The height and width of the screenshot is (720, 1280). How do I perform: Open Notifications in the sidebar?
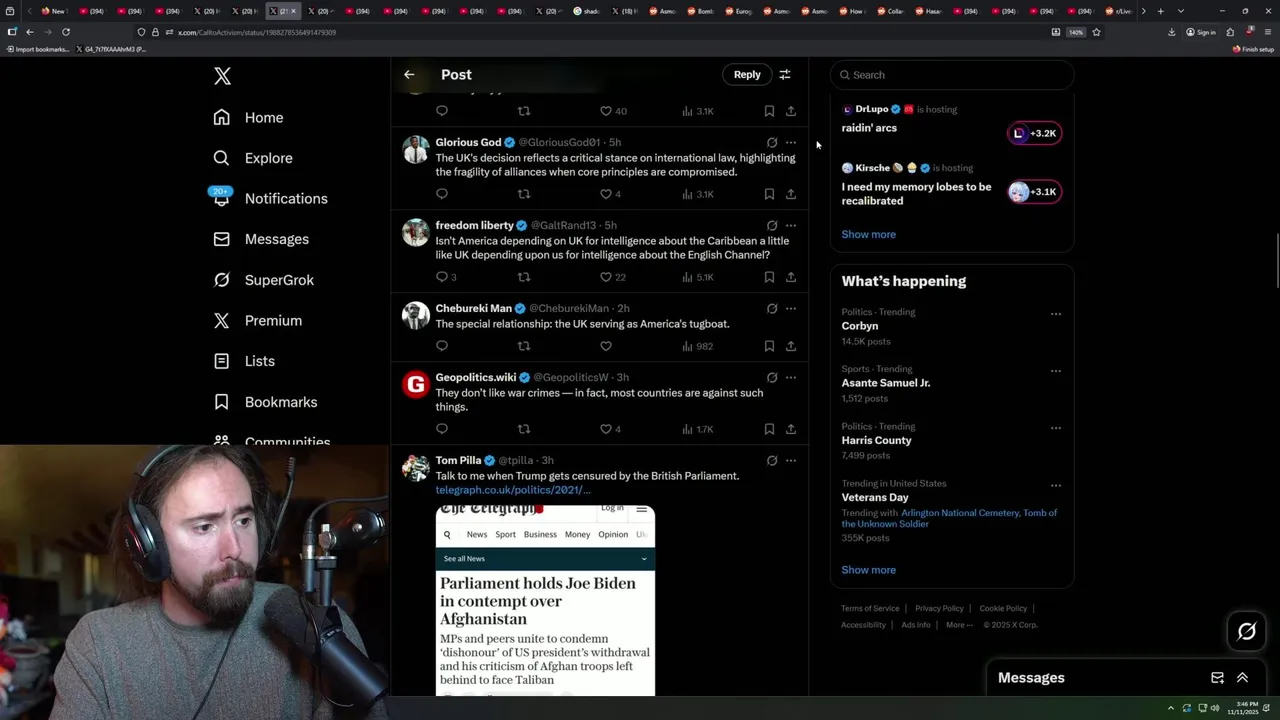tap(270, 198)
